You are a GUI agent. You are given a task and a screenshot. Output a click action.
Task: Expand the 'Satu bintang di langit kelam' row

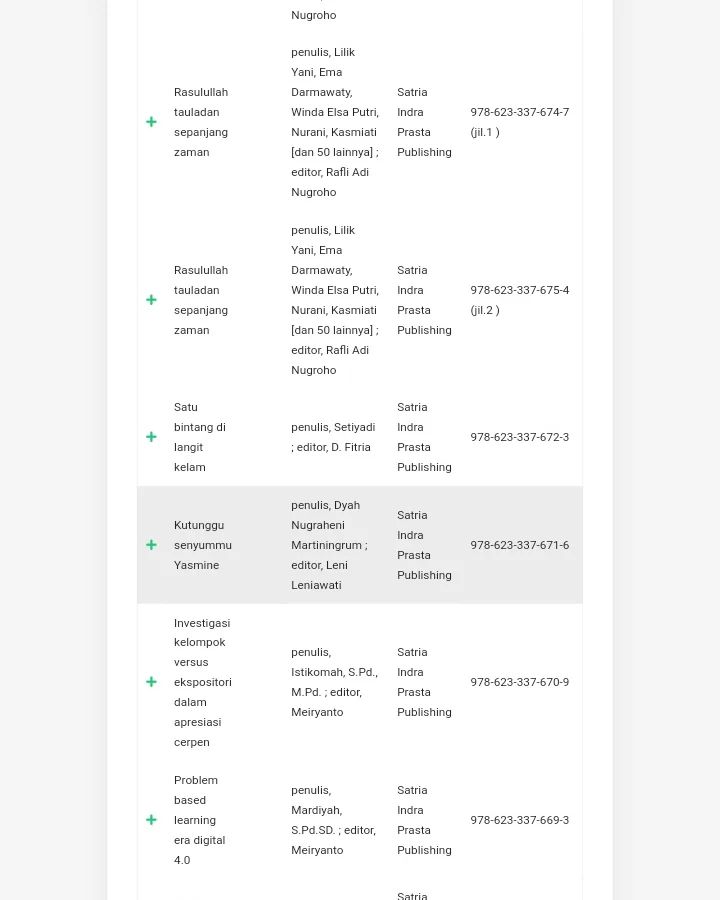(151, 437)
